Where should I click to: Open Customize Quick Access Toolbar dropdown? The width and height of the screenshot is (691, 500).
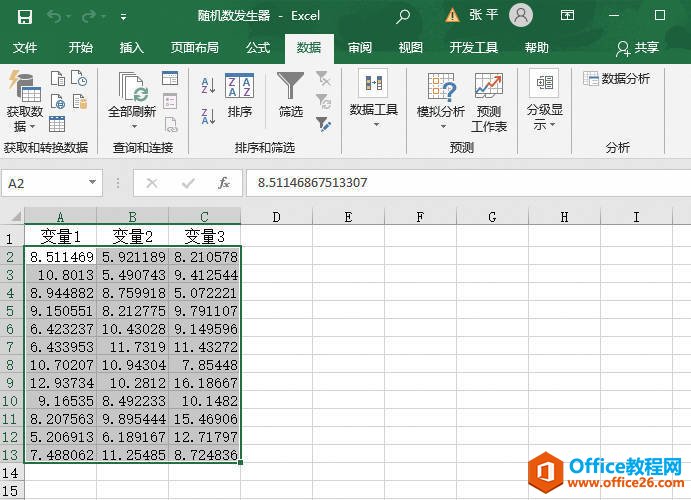point(124,17)
